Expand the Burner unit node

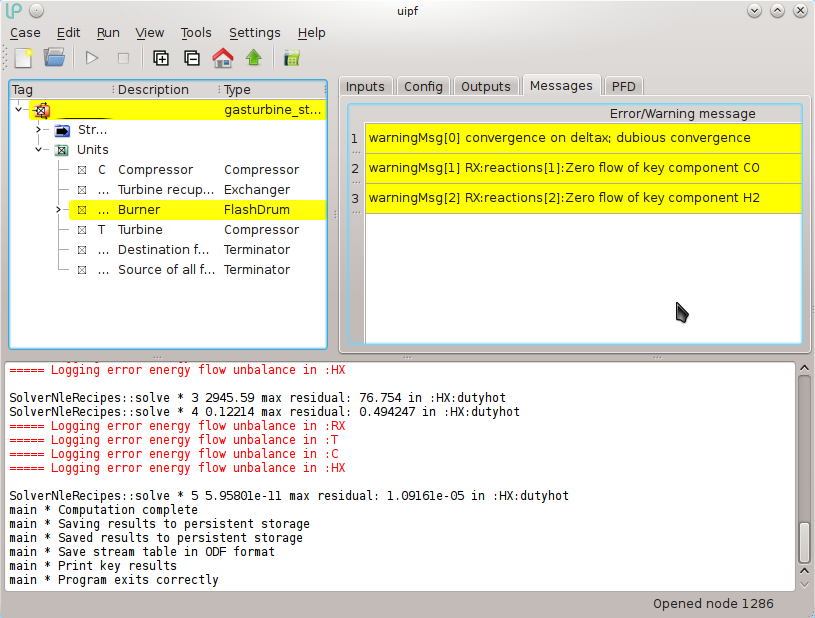[59, 210]
